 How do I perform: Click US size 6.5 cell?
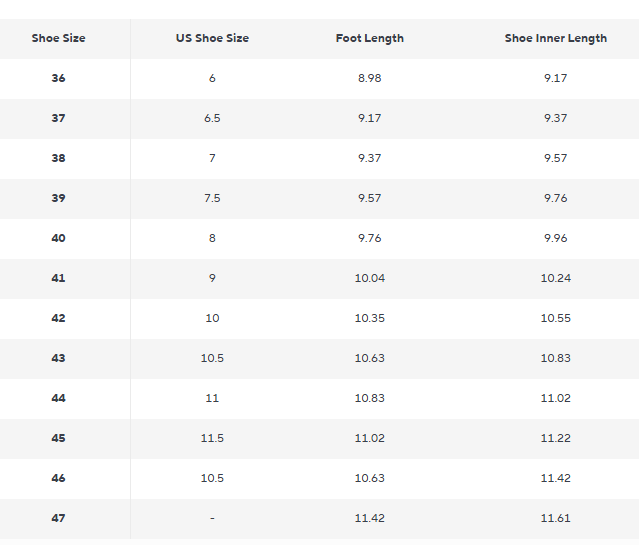(212, 118)
